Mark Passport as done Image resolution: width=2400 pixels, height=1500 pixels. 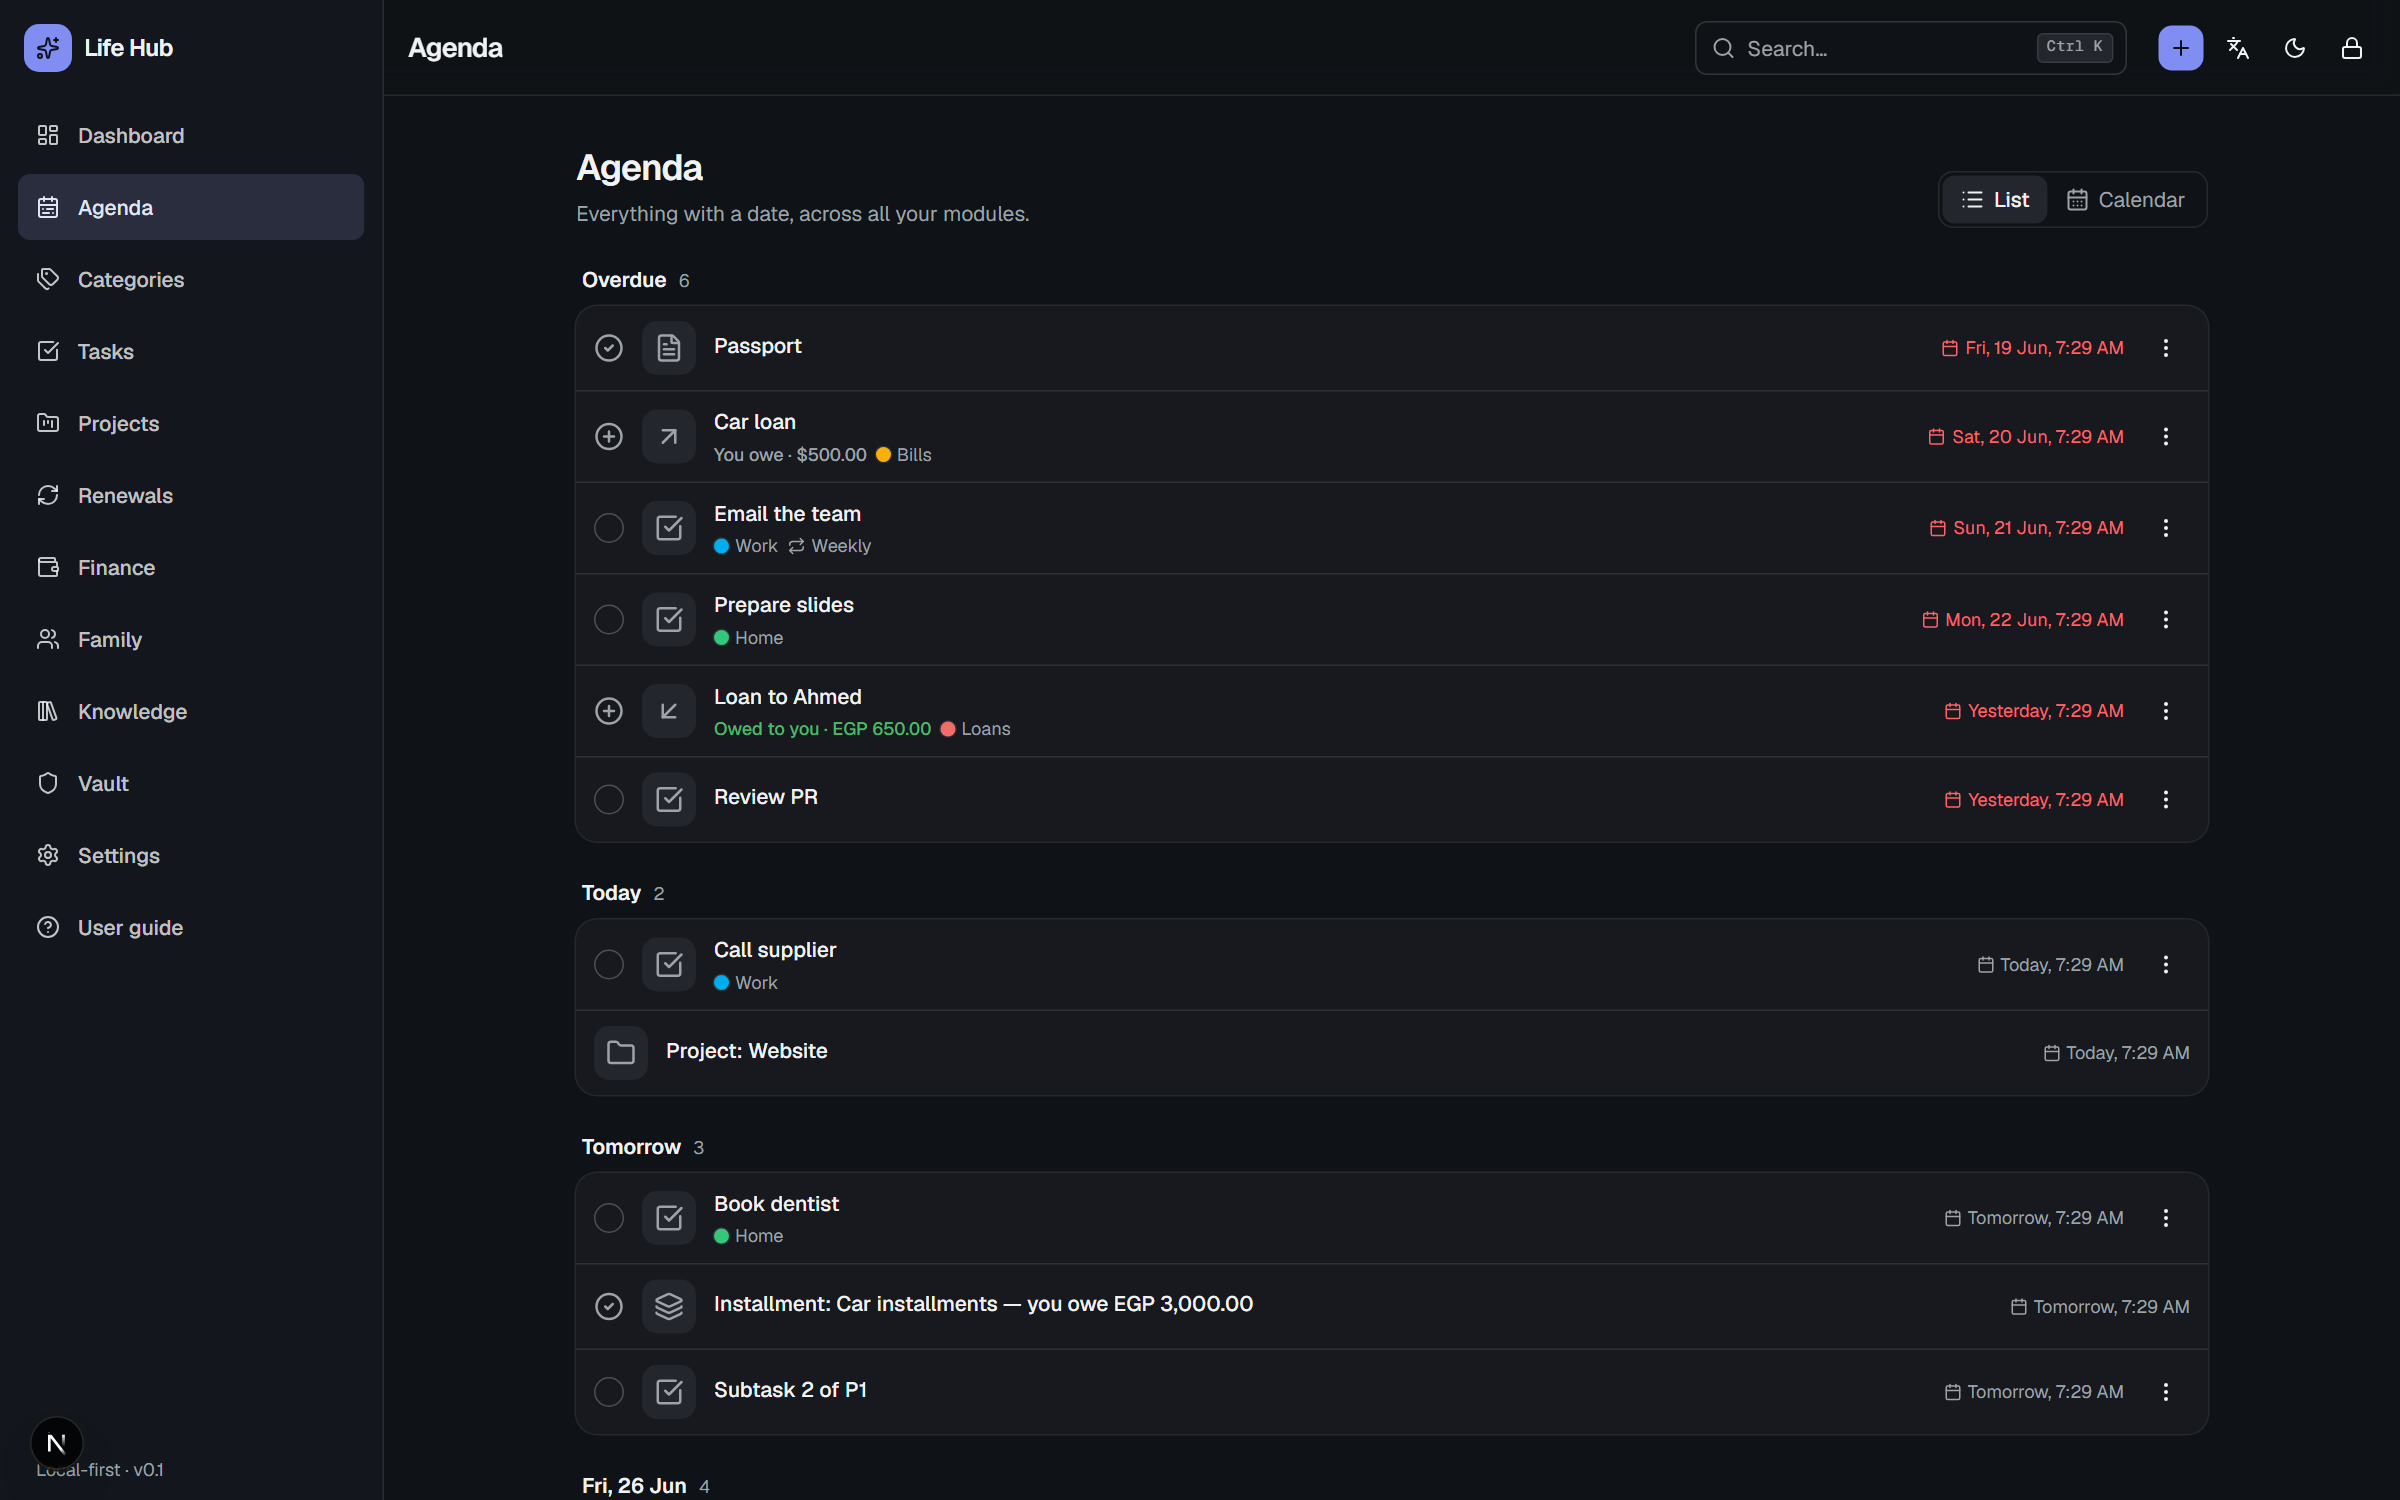click(609, 348)
